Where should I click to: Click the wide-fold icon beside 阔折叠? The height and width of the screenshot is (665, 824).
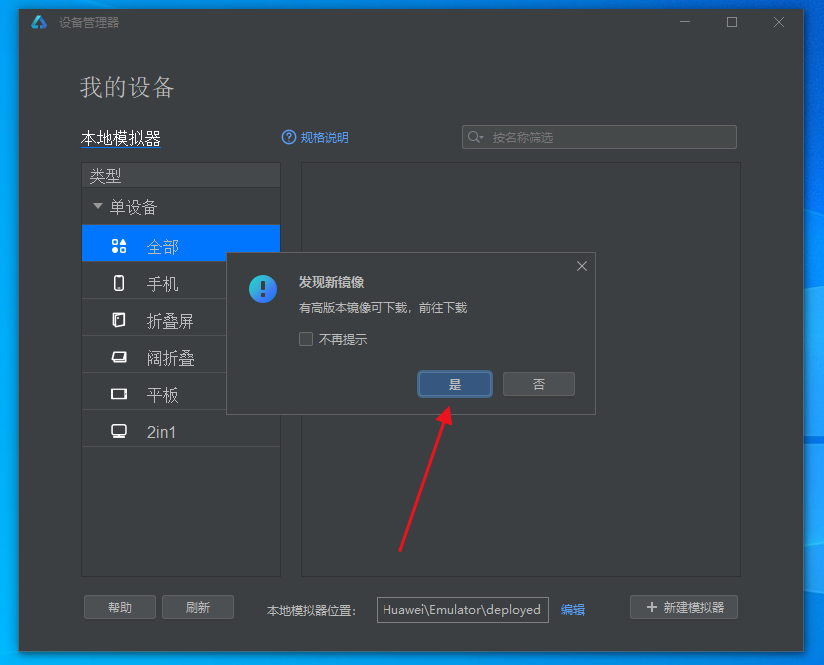click(119, 357)
